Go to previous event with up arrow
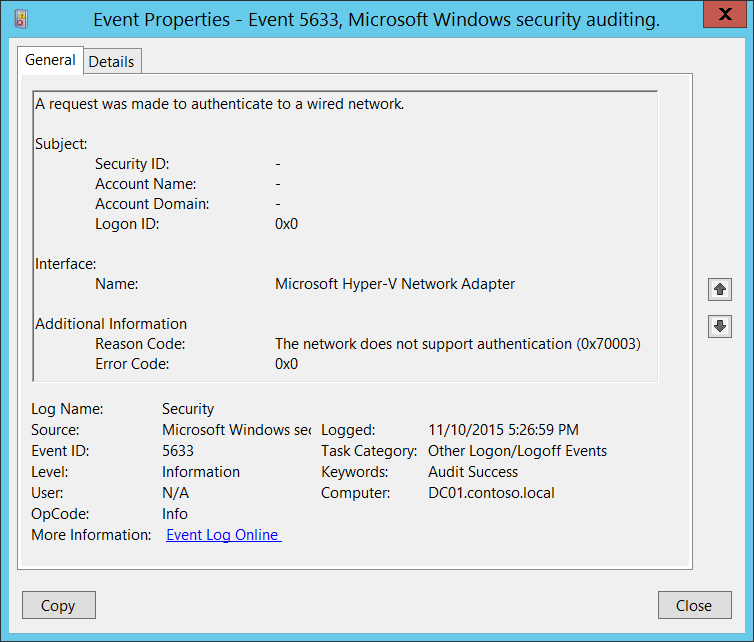Image resolution: width=754 pixels, height=642 pixels. (x=719, y=290)
